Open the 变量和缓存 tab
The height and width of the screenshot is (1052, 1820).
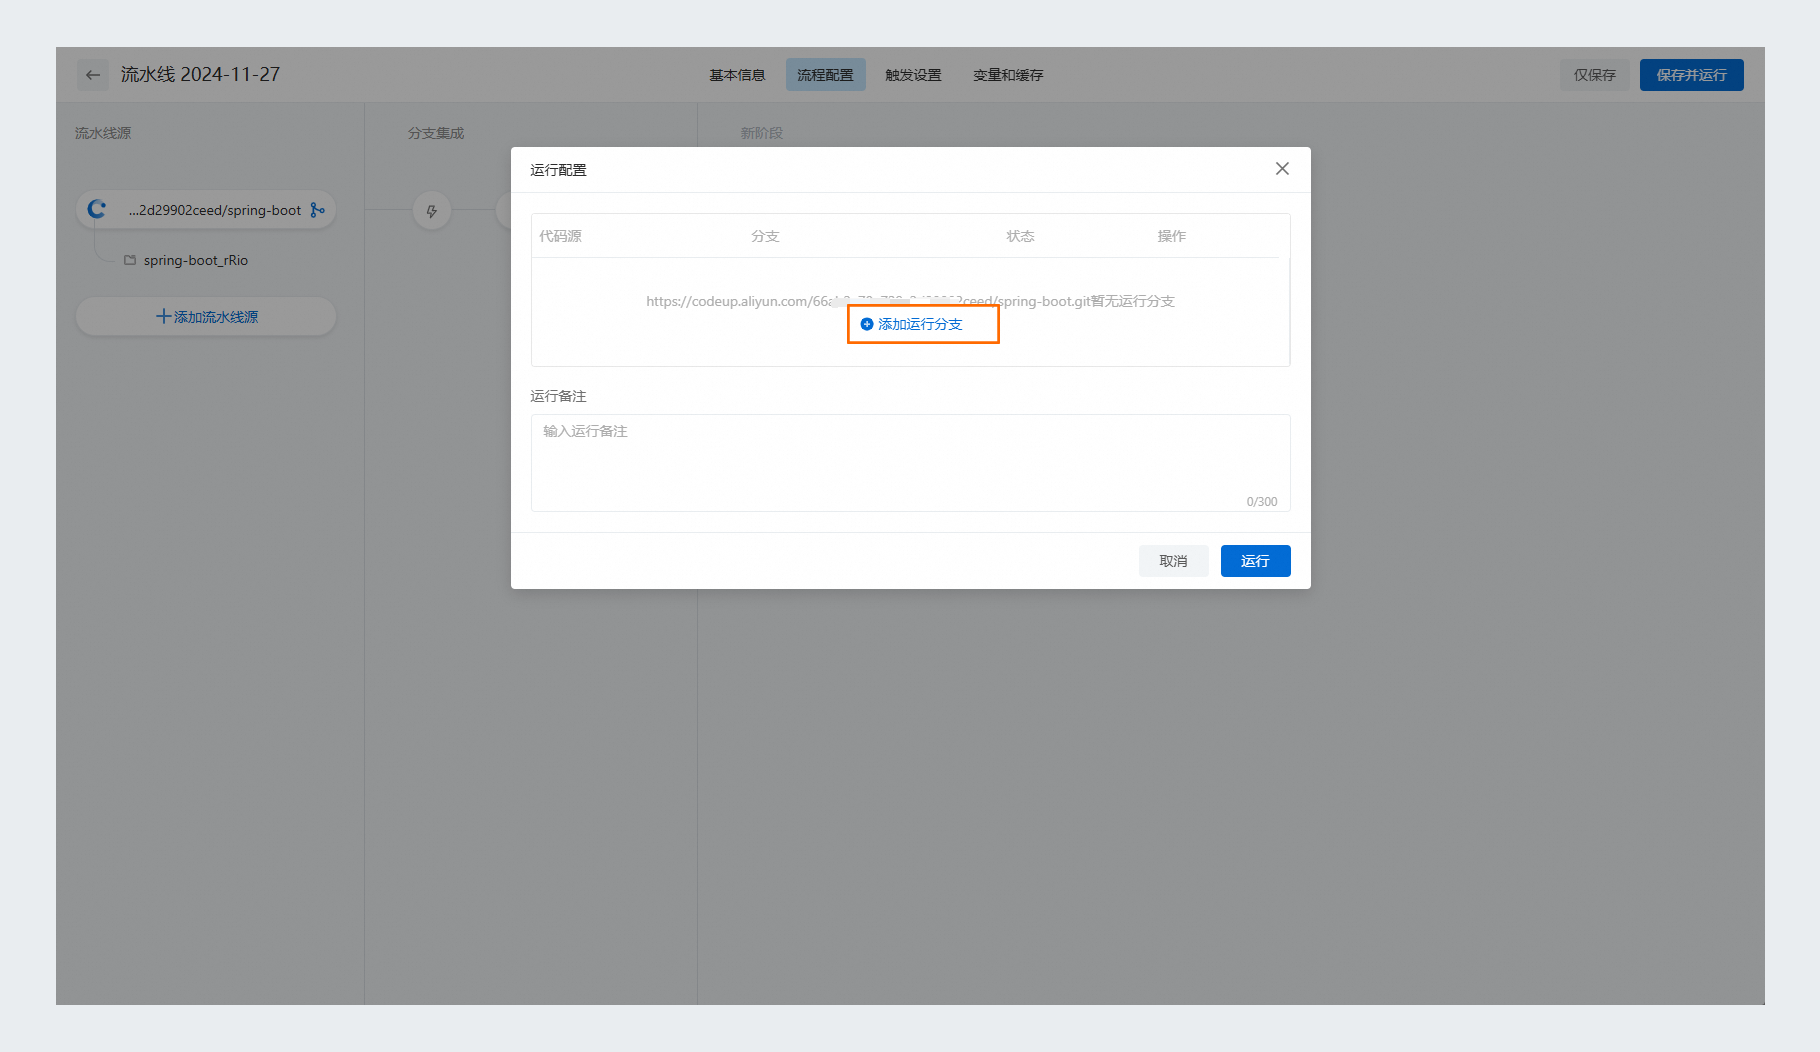(1008, 75)
